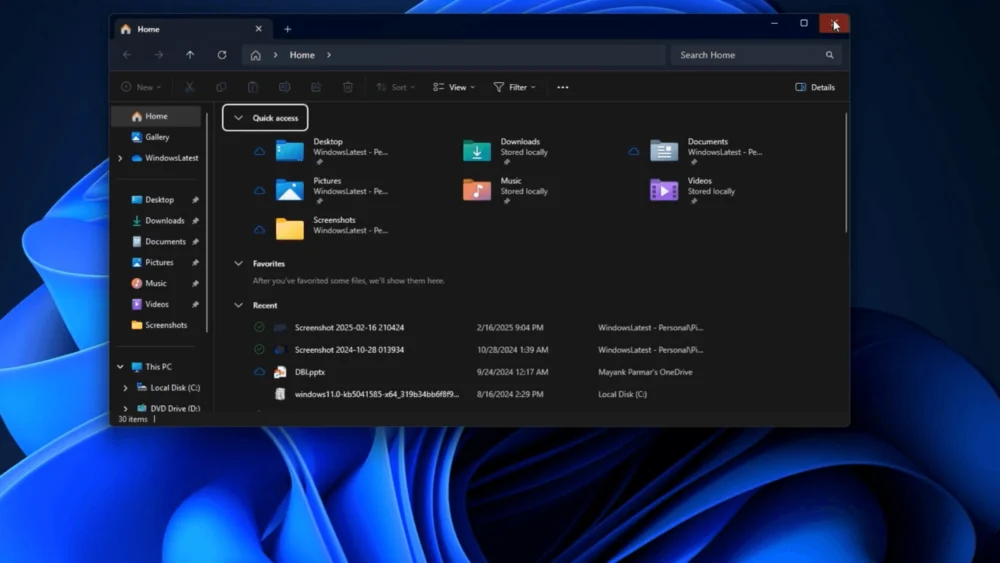Open the Sort dropdown menu
Screen dimensions: 1000x563
click(x=395, y=87)
